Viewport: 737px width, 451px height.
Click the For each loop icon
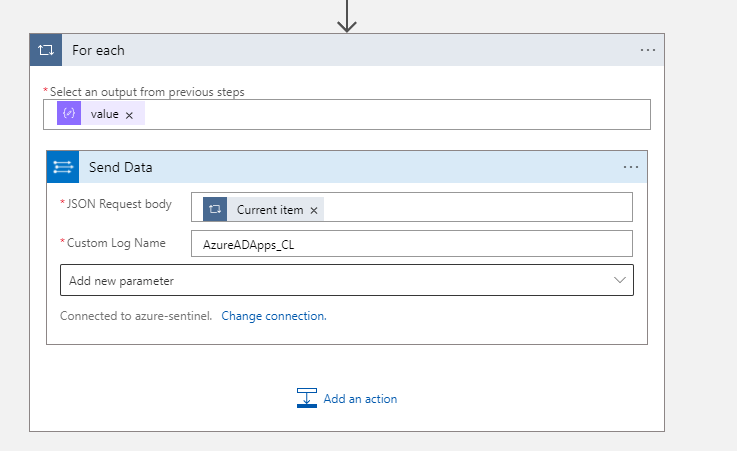[47, 50]
